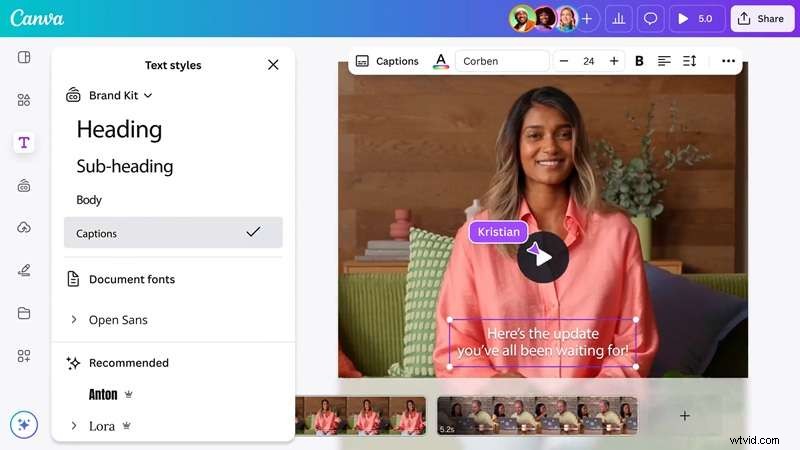The width and height of the screenshot is (800, 450).
Task: Open more options ellipsis menu
Action: pos(728,61)
